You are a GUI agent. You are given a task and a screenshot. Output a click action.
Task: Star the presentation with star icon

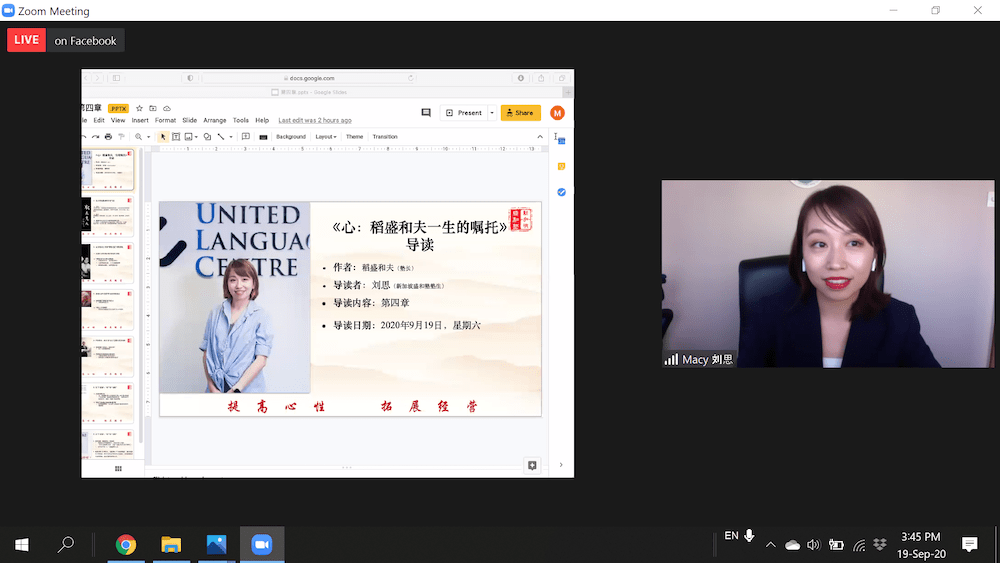click(139, 108)
